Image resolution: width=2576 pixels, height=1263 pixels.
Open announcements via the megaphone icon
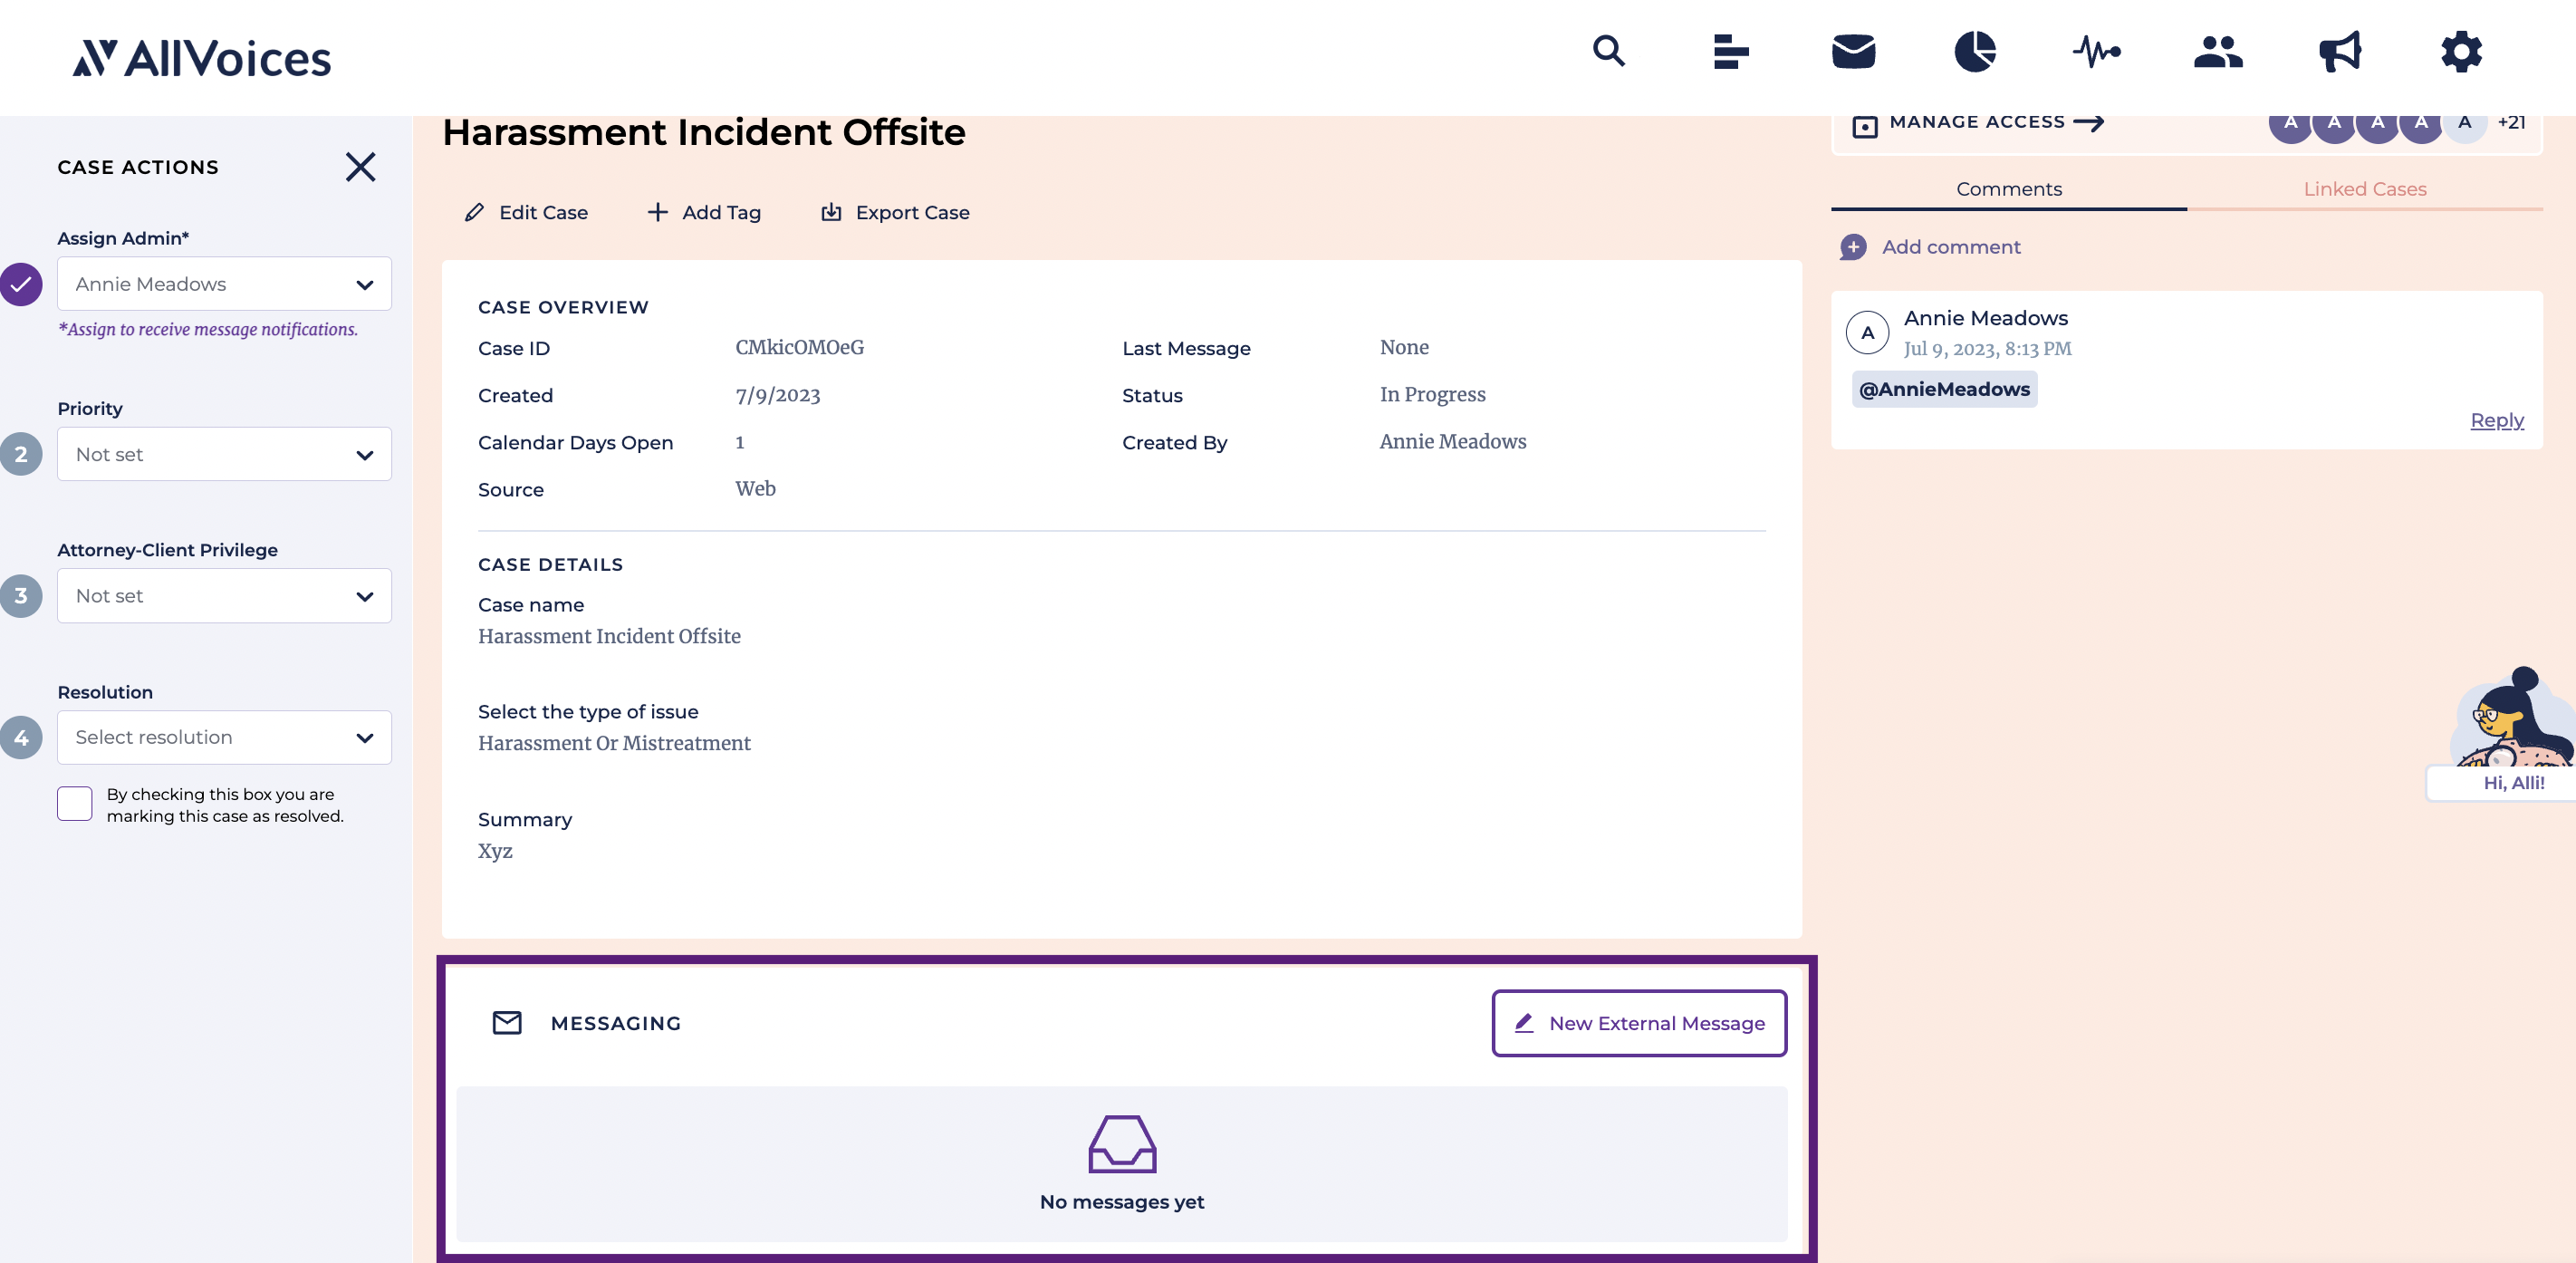pos(2340,51)
